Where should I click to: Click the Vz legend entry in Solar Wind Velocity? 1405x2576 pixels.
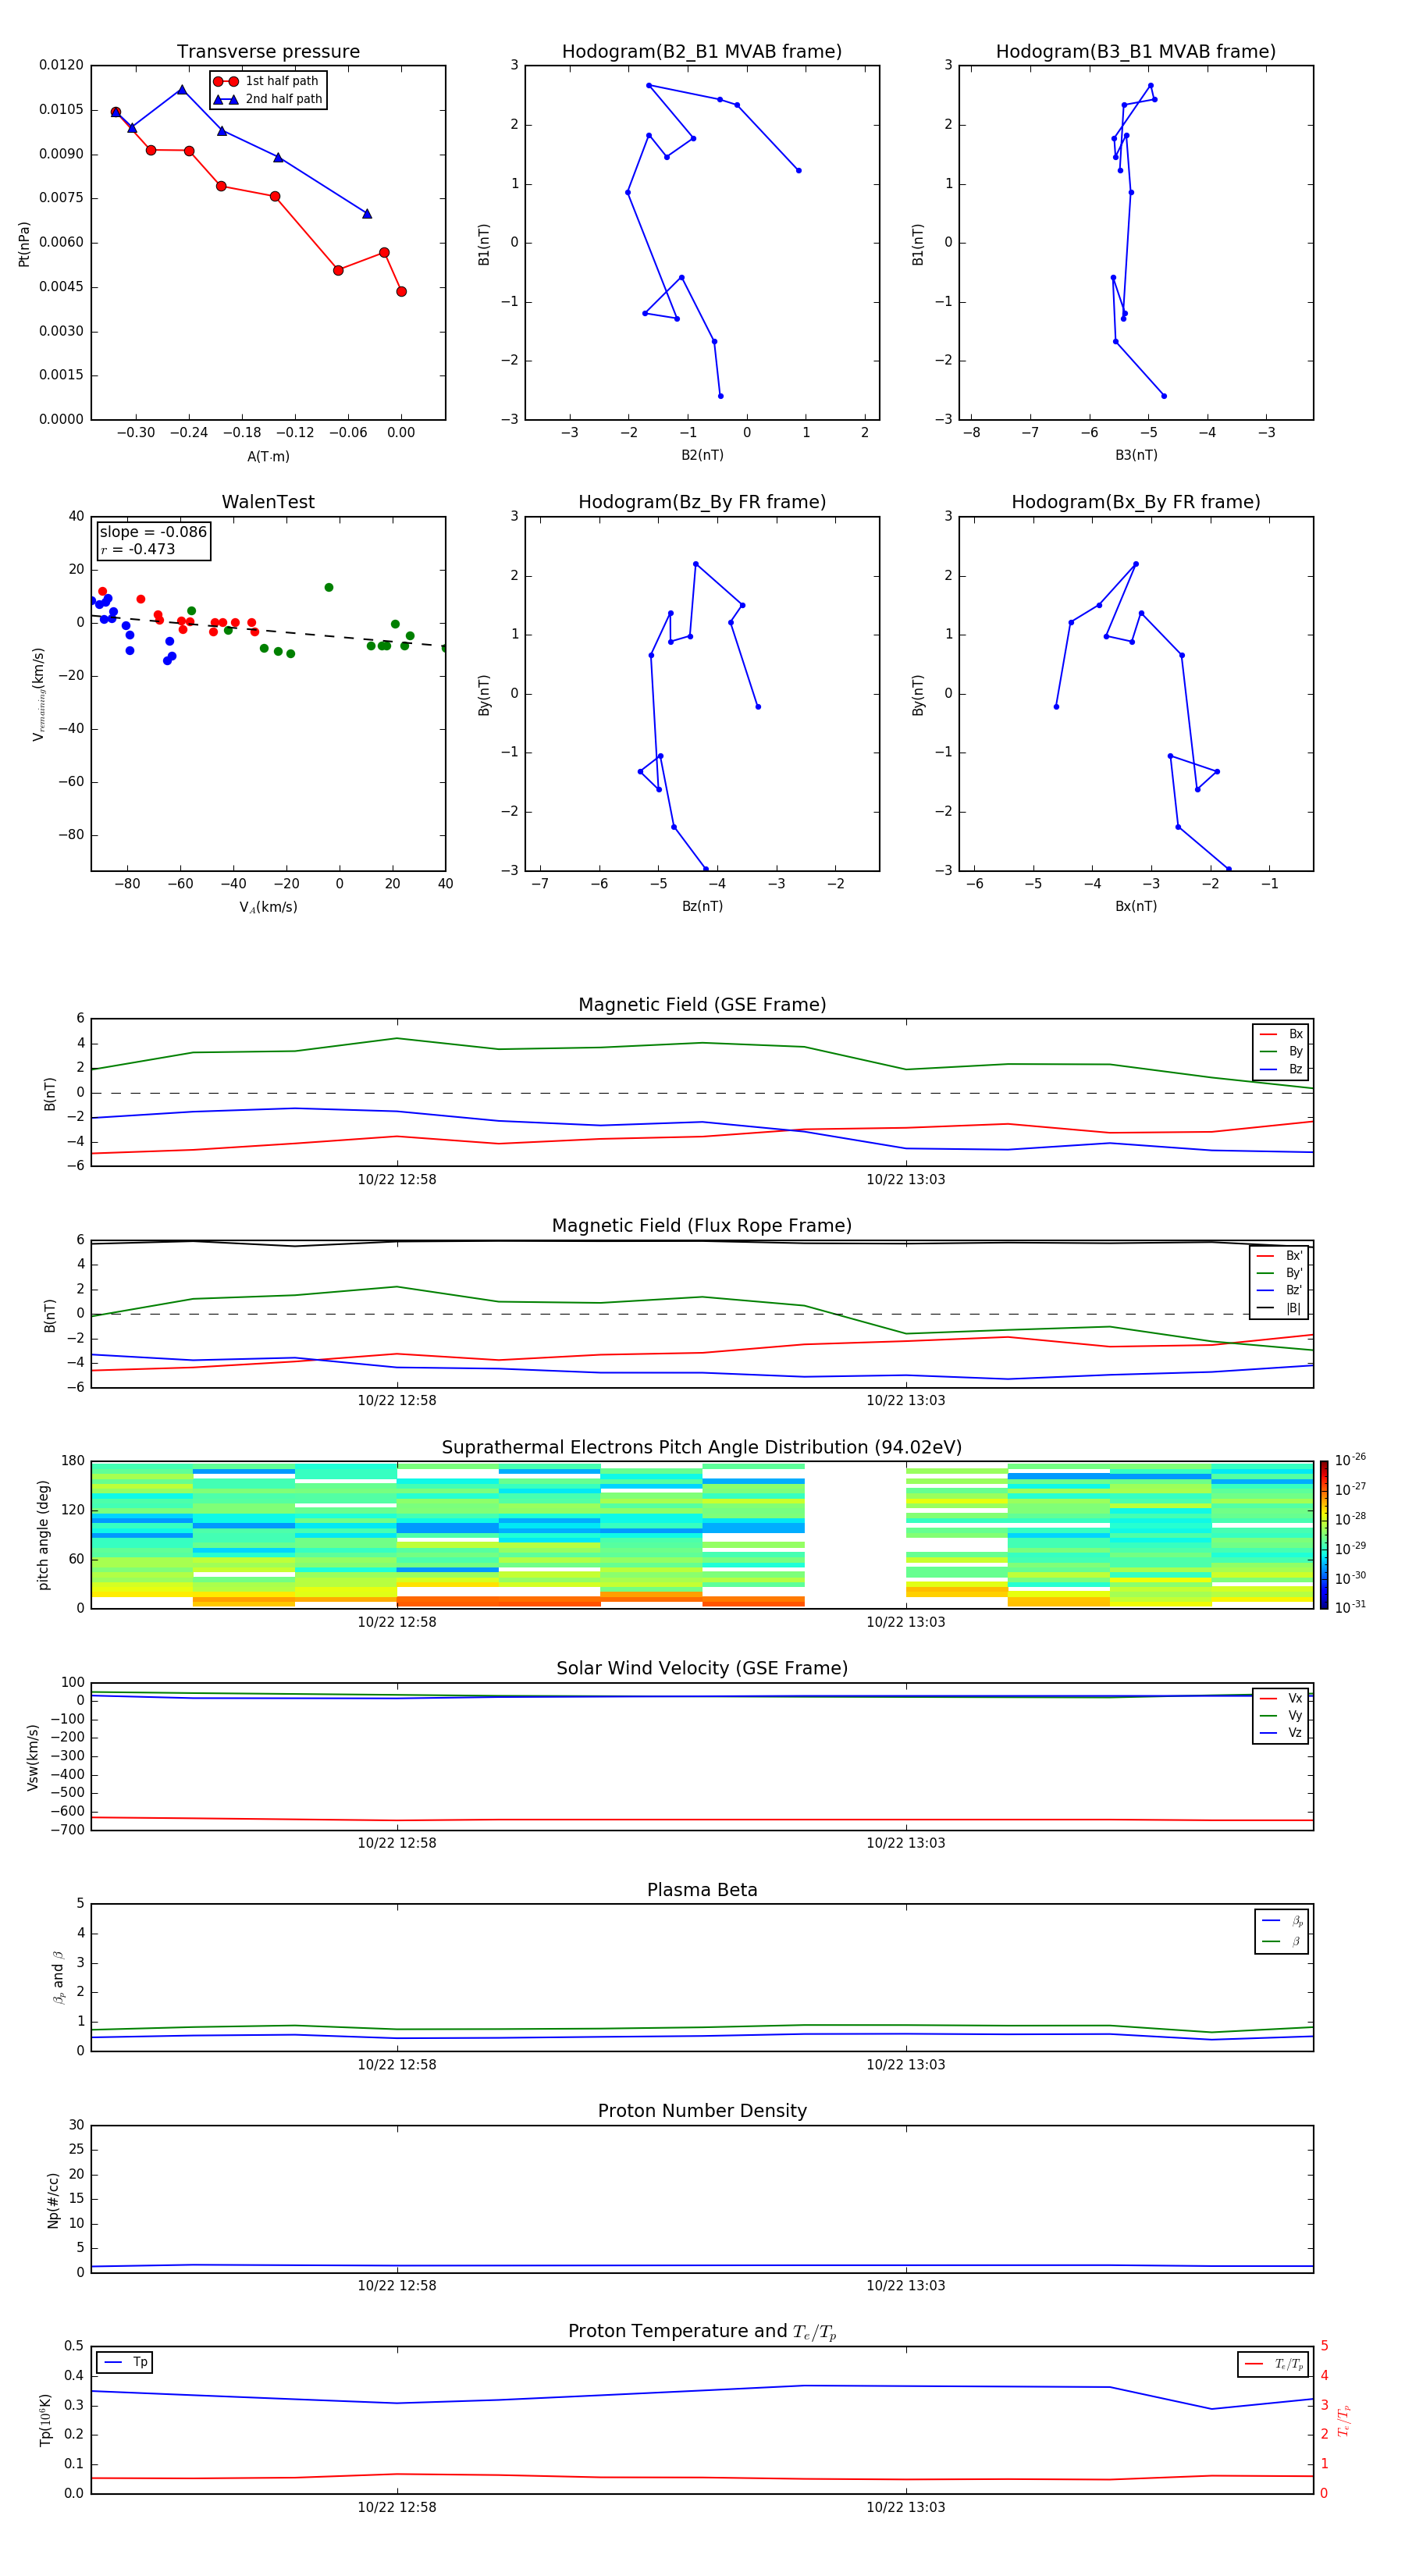(x=1281, y=1732)
